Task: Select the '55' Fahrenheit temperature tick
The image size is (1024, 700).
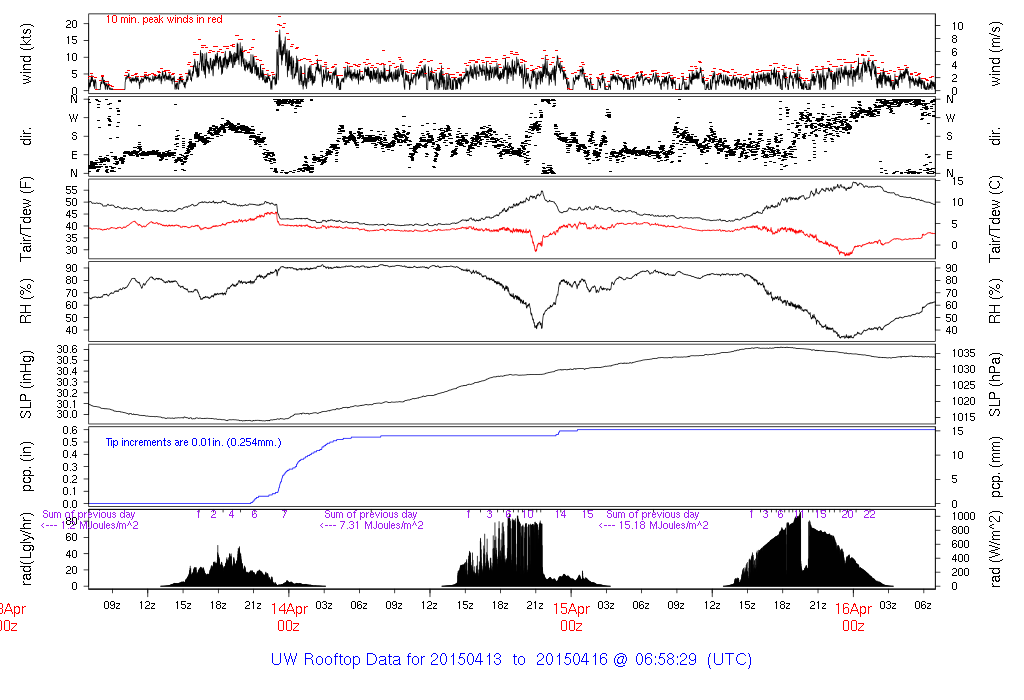Action: tap(71, 191)
